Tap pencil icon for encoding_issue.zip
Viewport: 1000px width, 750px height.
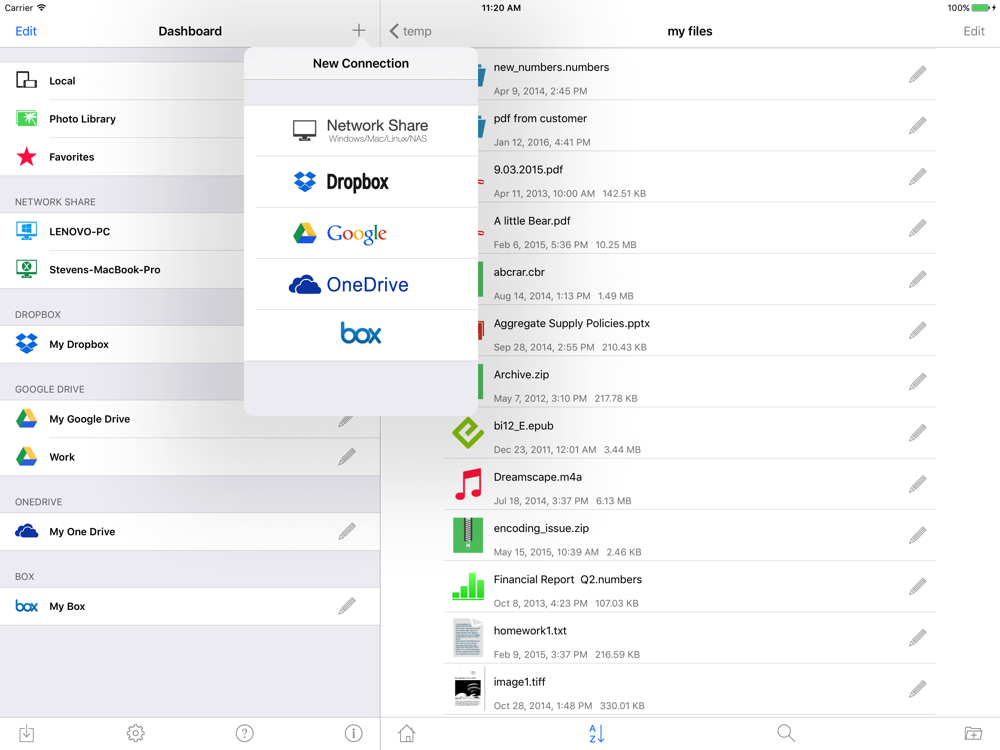click(x=918, y=535)
